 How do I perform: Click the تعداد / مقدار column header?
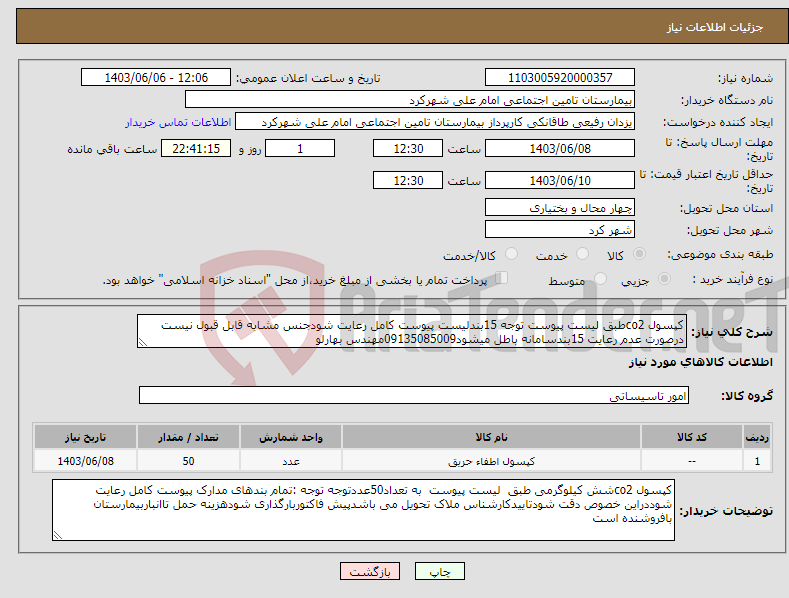pyautogui.click(x=188, y=437)
